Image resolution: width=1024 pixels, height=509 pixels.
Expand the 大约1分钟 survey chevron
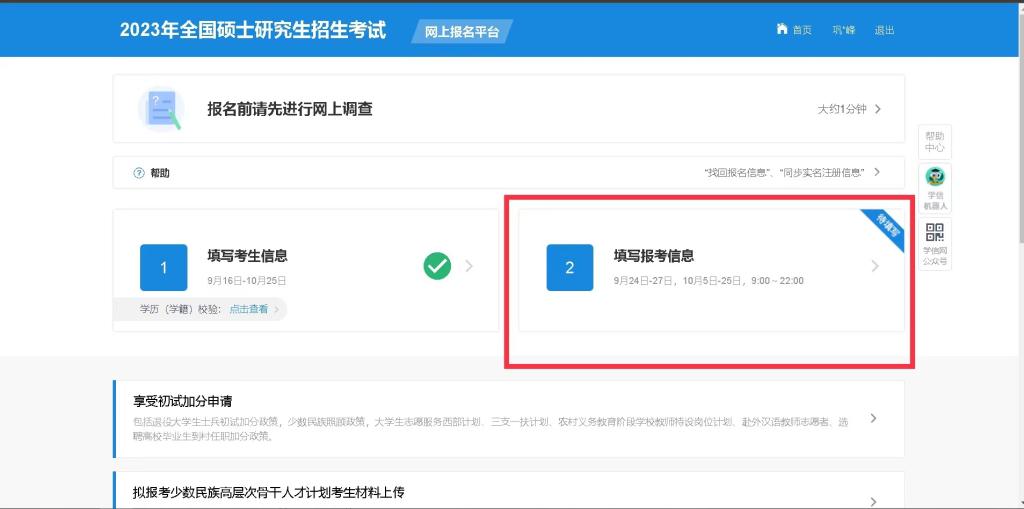pos(877,109)
